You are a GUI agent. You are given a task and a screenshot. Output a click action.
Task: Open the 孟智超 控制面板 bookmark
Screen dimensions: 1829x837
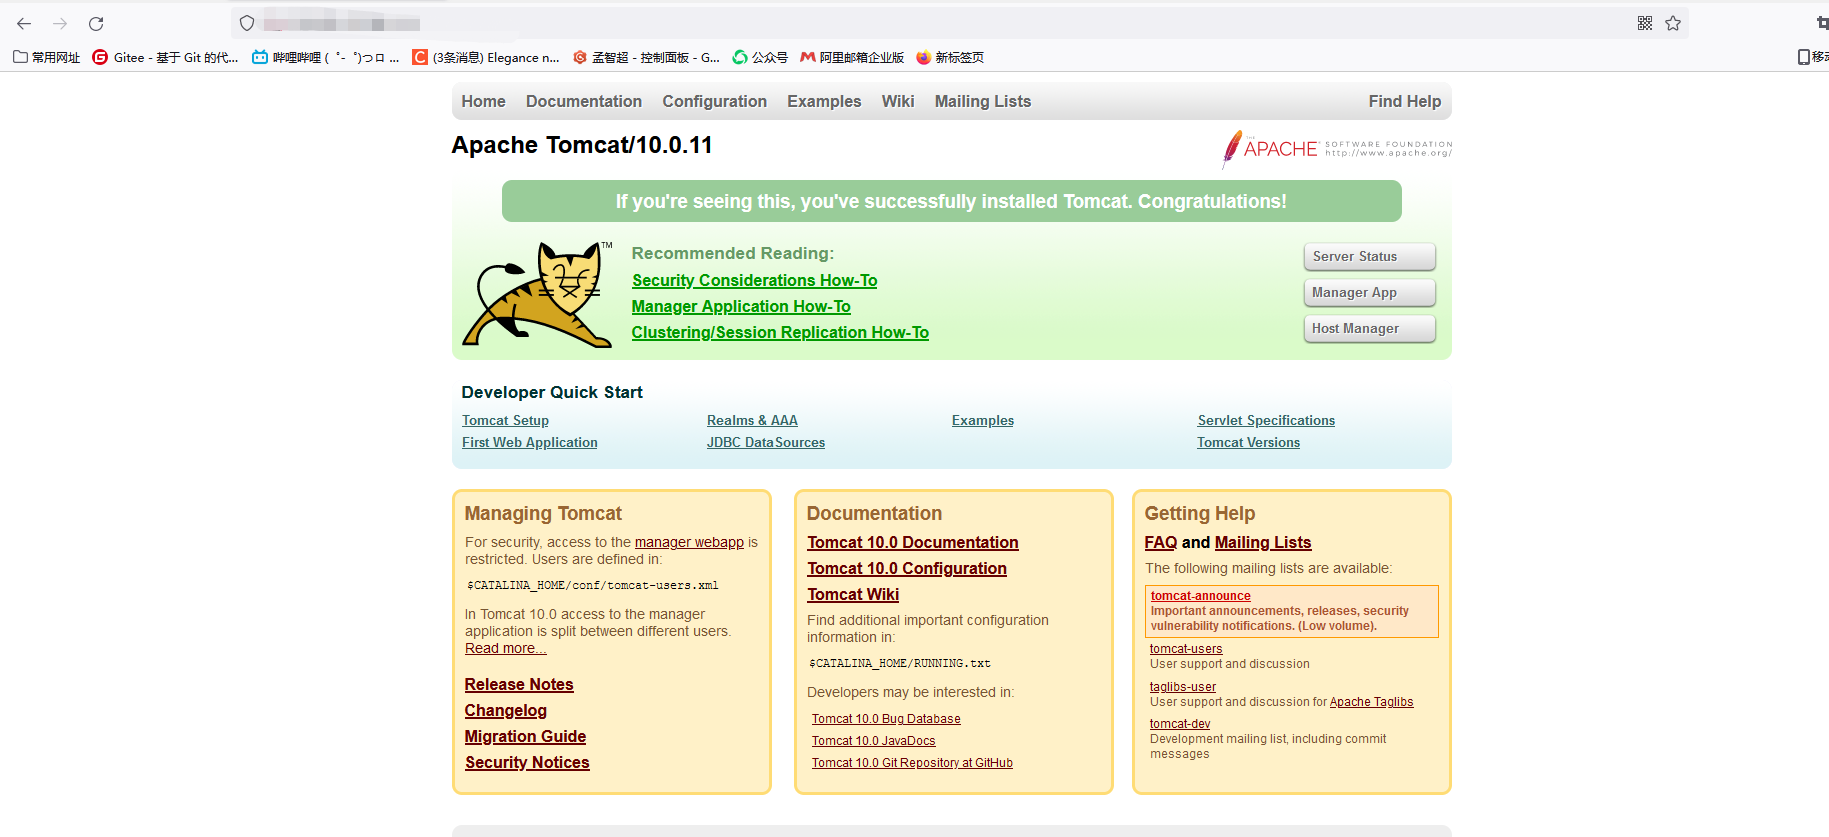point(646,57)
